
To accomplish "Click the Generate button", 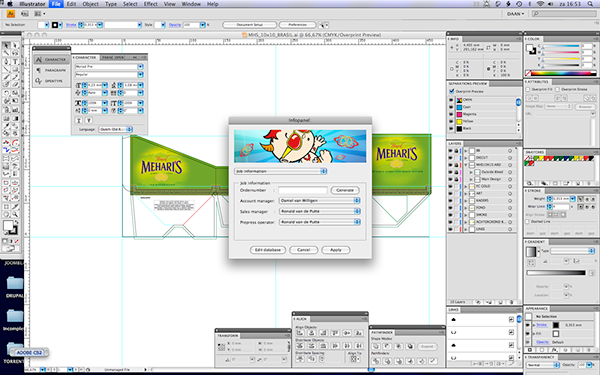I will 345,190.
